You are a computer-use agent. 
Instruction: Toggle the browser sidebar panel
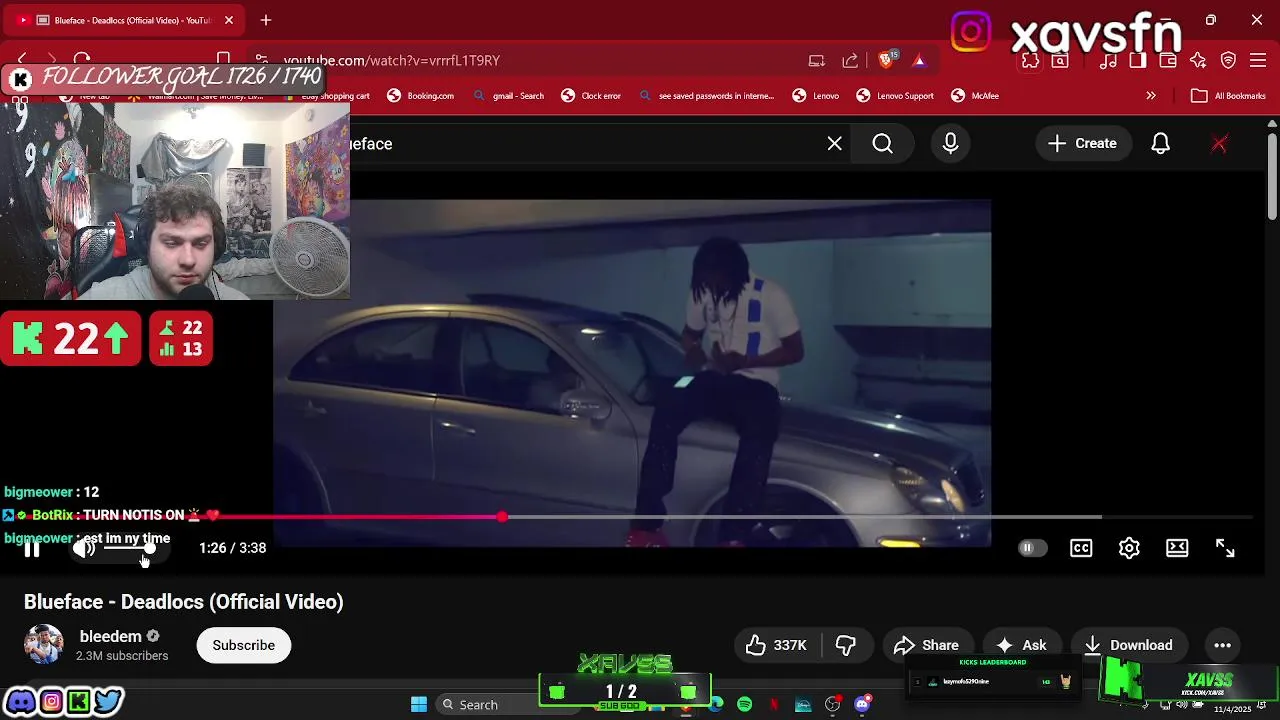pyautogui.click(x=1138, y=61)
